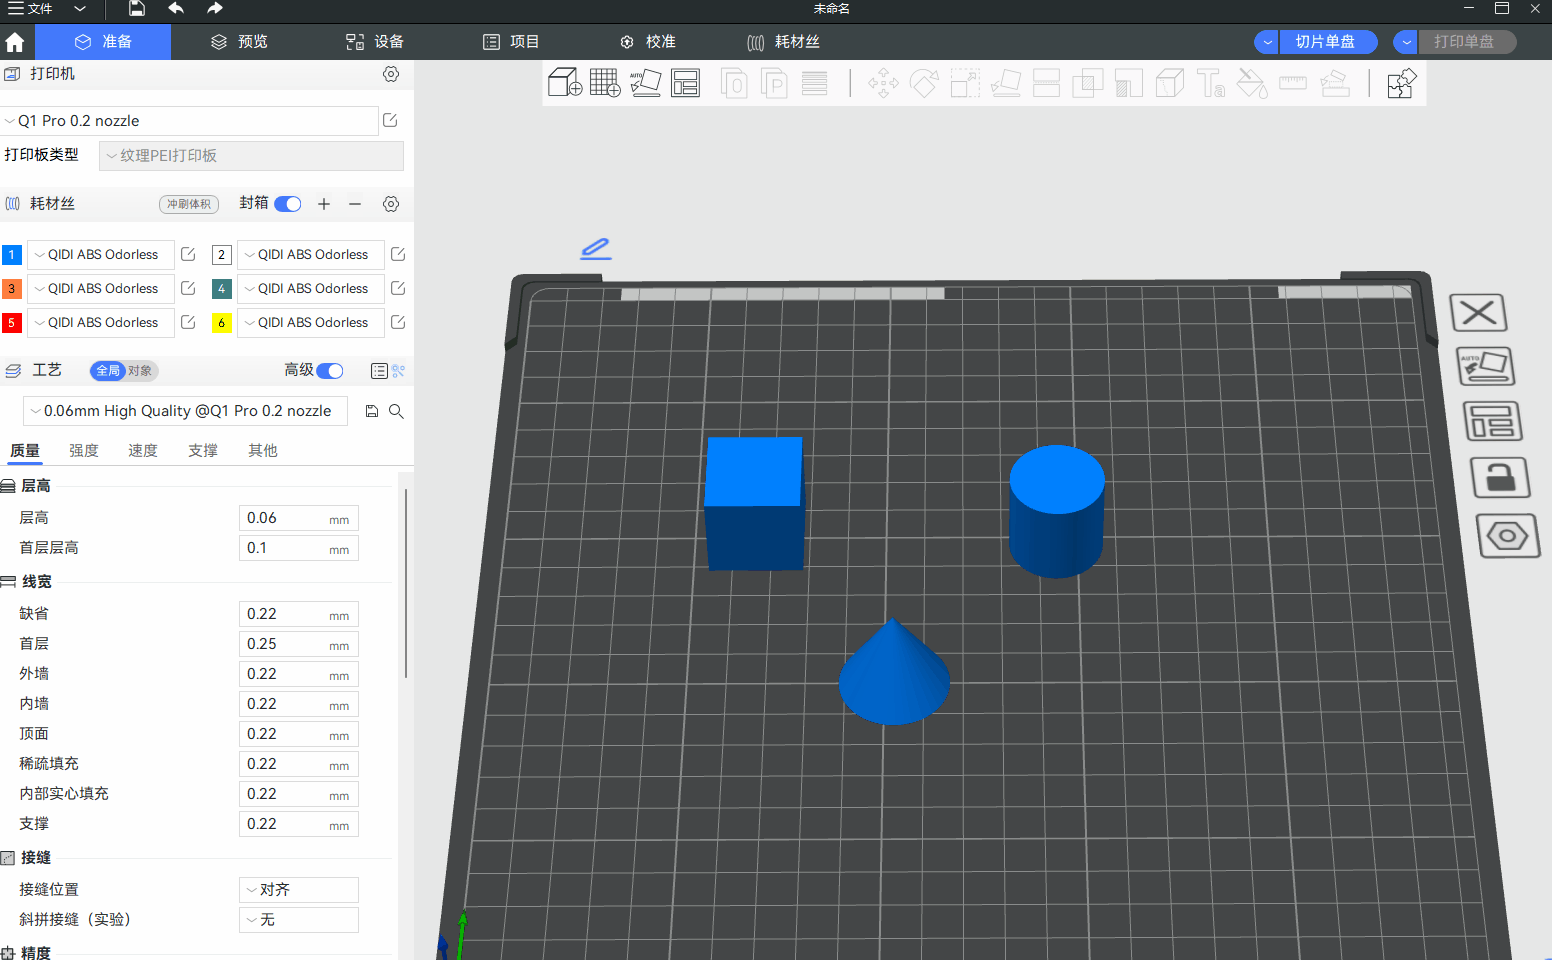Open the 接缝位置 dropdown set to 对齐

(x=298, y=890)
